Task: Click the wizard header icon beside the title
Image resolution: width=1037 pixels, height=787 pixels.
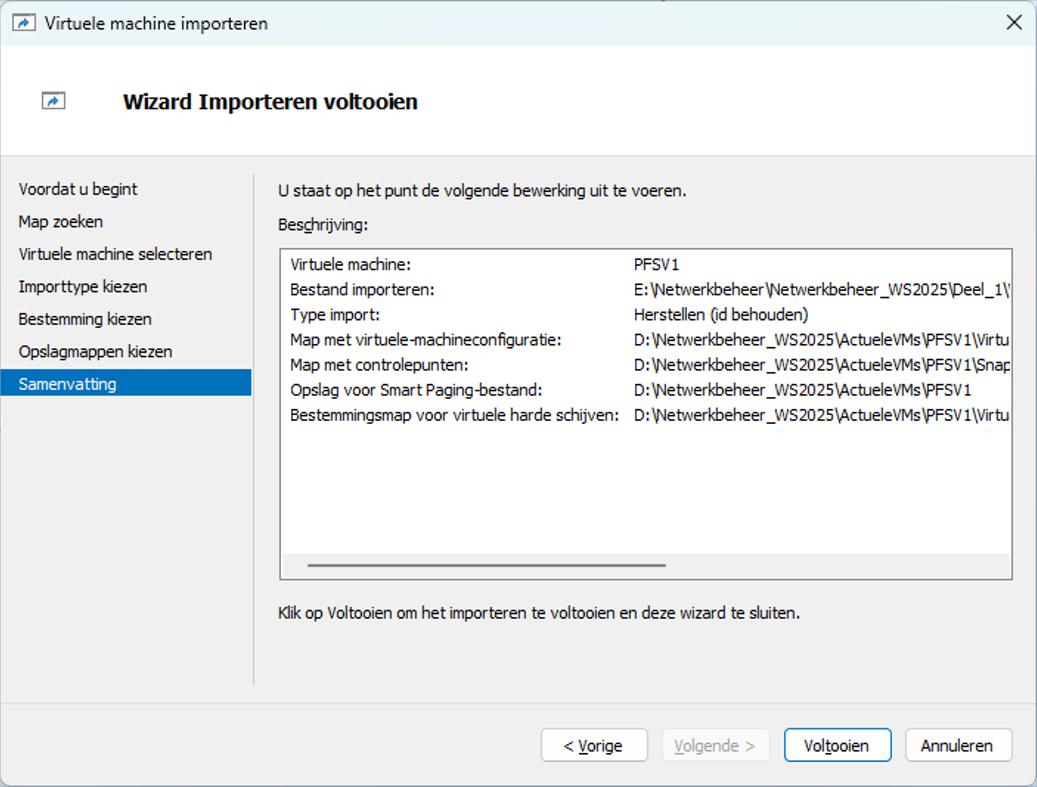Action: pyautogui.click(x=53, y=101)
